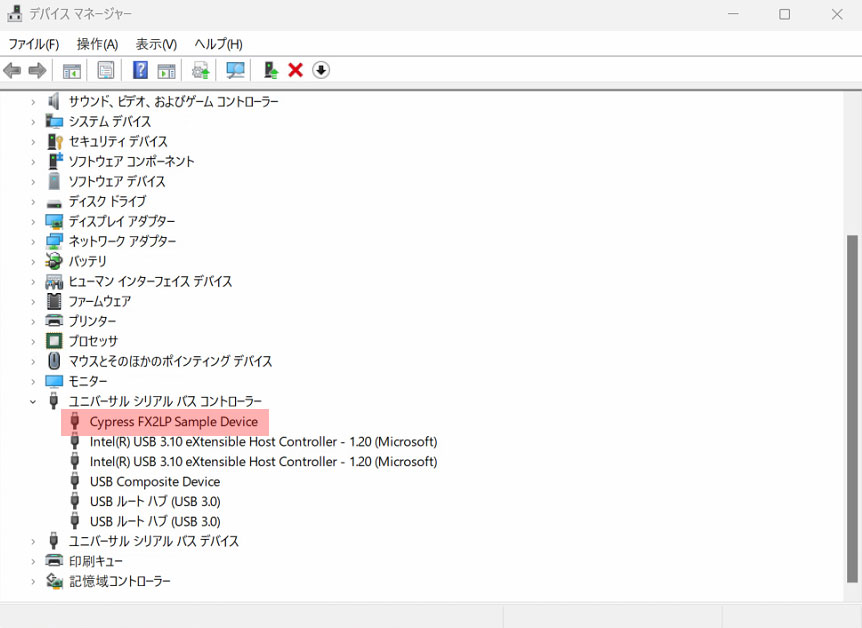Click the display adapter icon
The image size is (862, 628).
click(54, 221)
